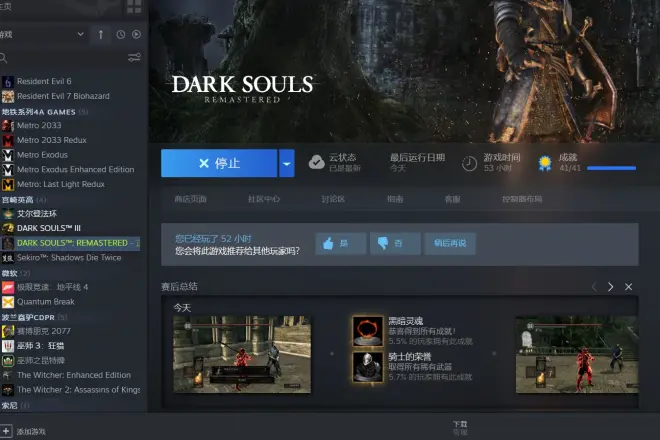Click the blue 停止 stop button
The height and width of the screenshot is (440, 660).
tap(219, 163)
